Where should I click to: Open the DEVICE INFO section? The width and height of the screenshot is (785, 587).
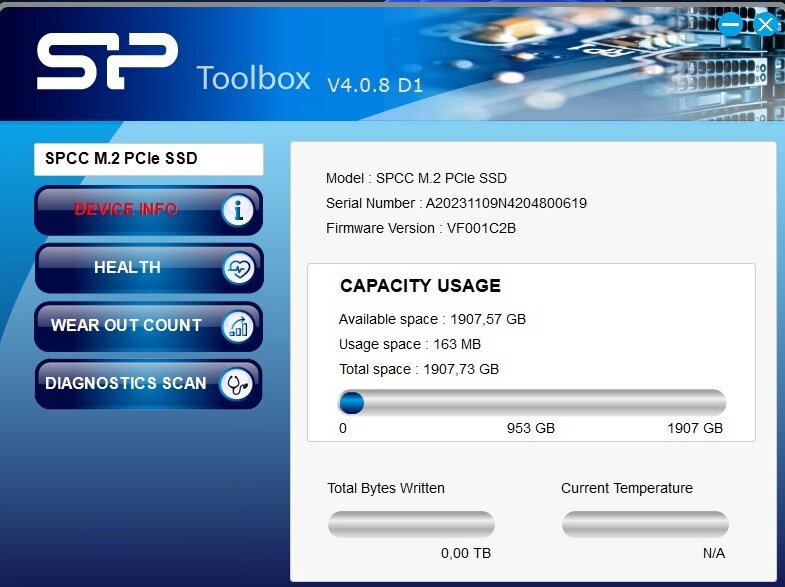(149, 210)
